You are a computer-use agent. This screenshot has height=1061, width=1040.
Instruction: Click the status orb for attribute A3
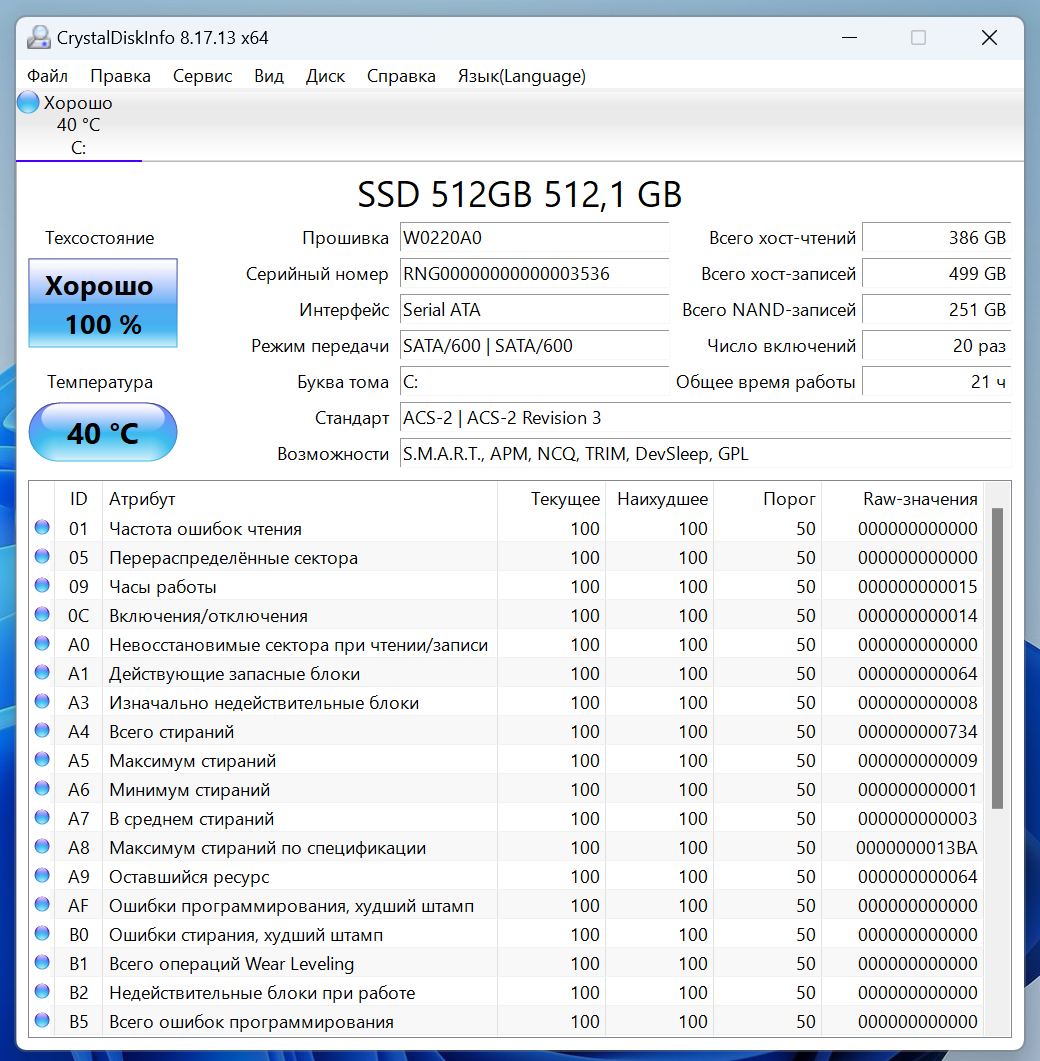click(42, 701)
